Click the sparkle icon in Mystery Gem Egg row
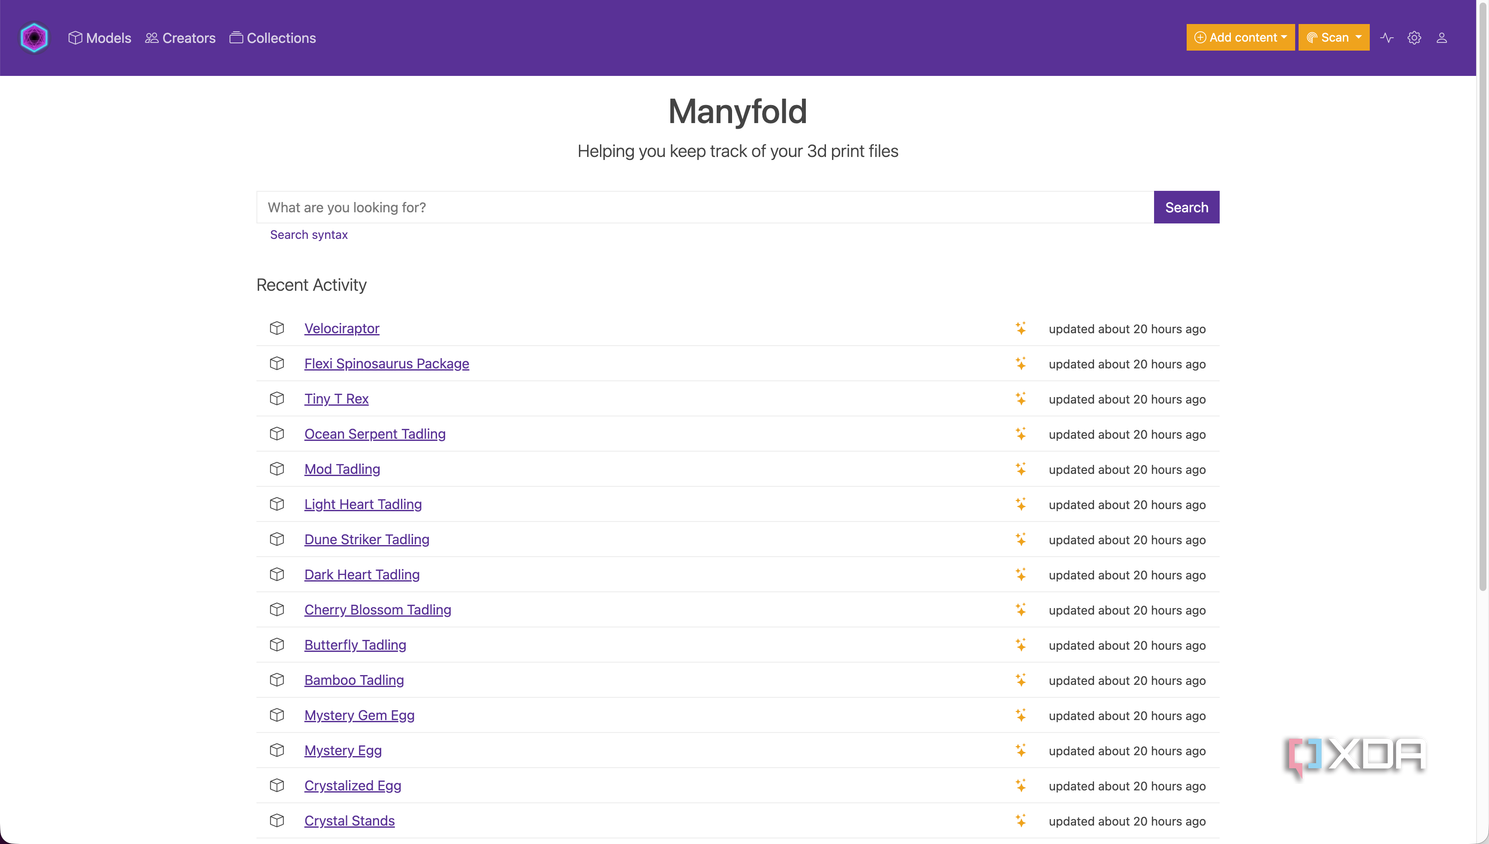Viewport: 1489px width, 844px height. (1021, 715)
